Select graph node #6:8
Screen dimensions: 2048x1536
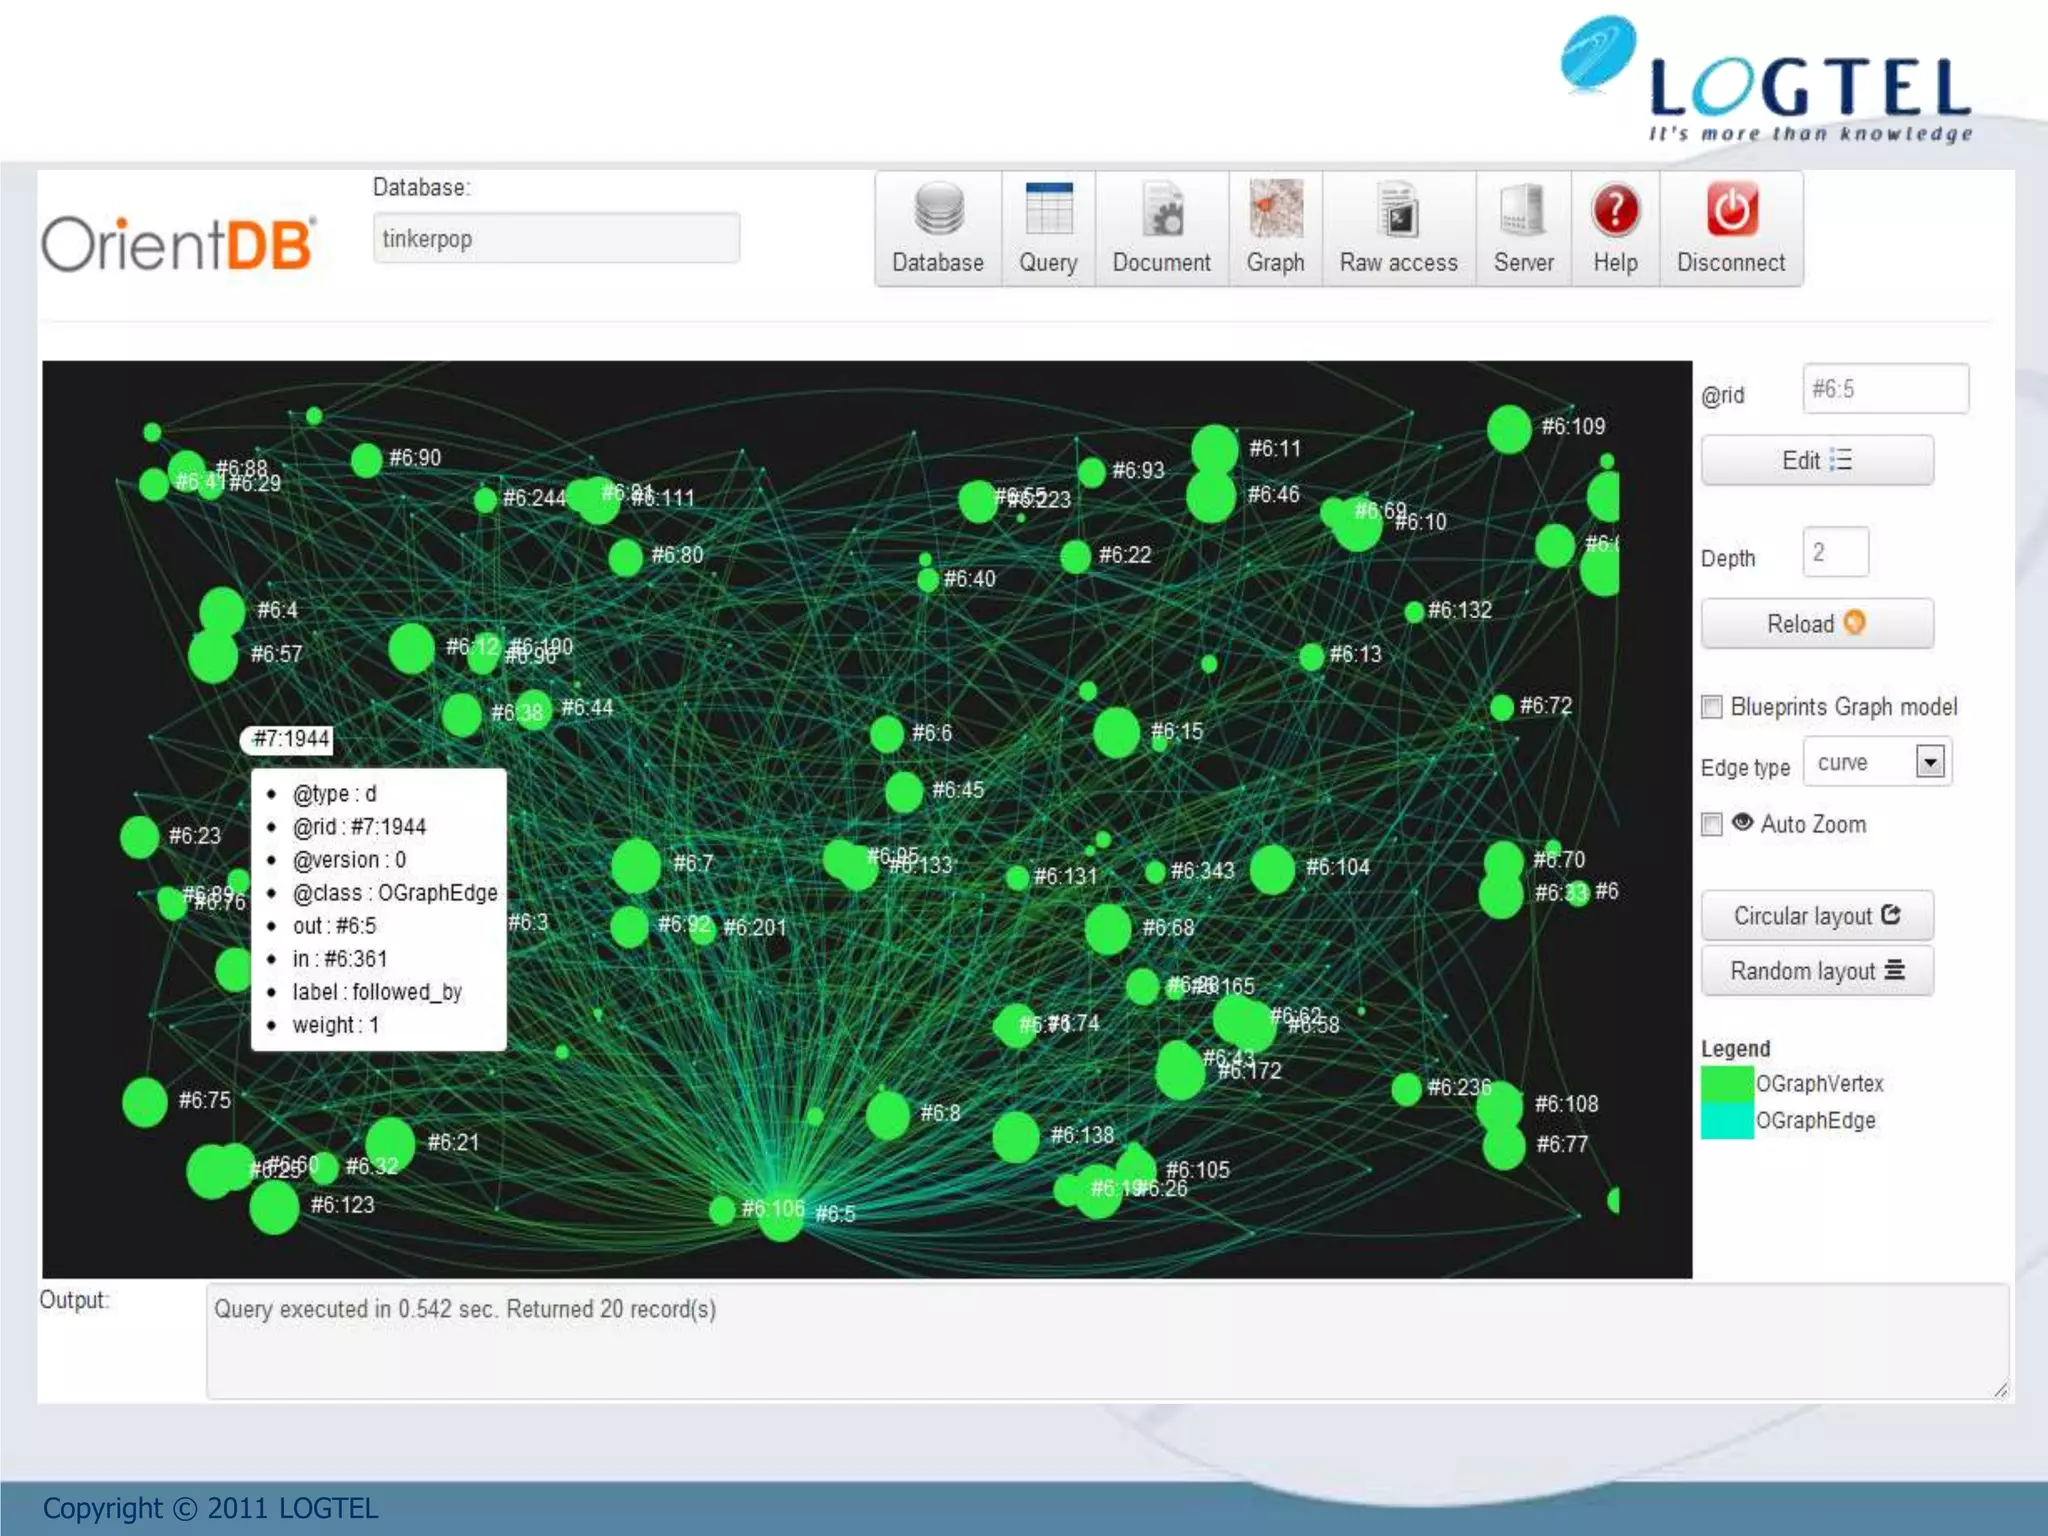(x=887, y=1115)
